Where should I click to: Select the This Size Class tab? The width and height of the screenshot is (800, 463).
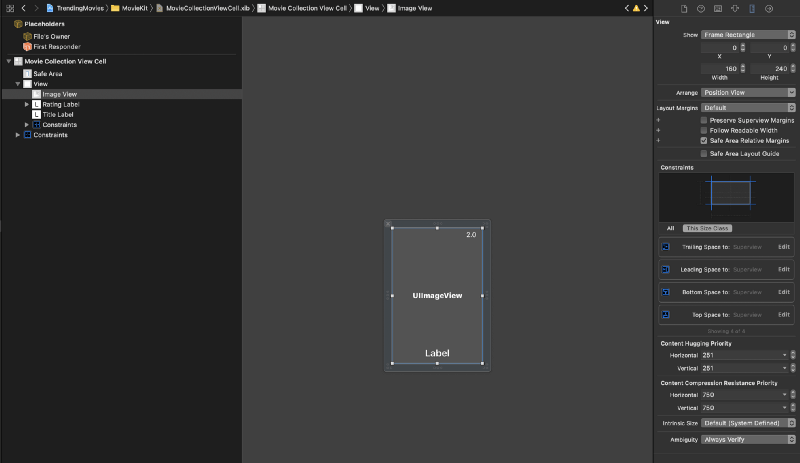707,228
